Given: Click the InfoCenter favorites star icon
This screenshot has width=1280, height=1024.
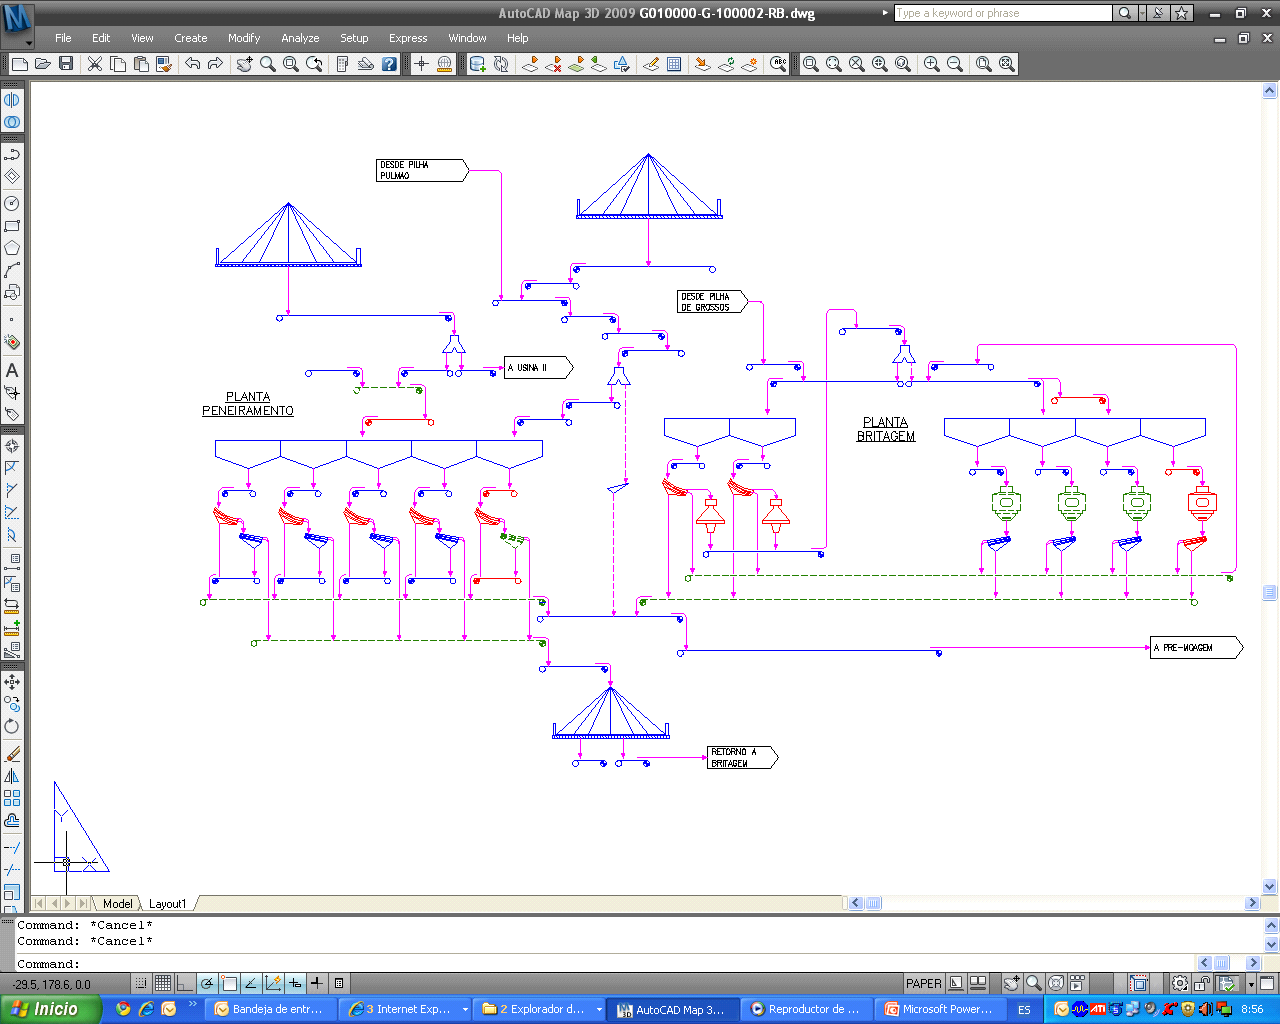Looking at the screenshot, I should 1182,13.
